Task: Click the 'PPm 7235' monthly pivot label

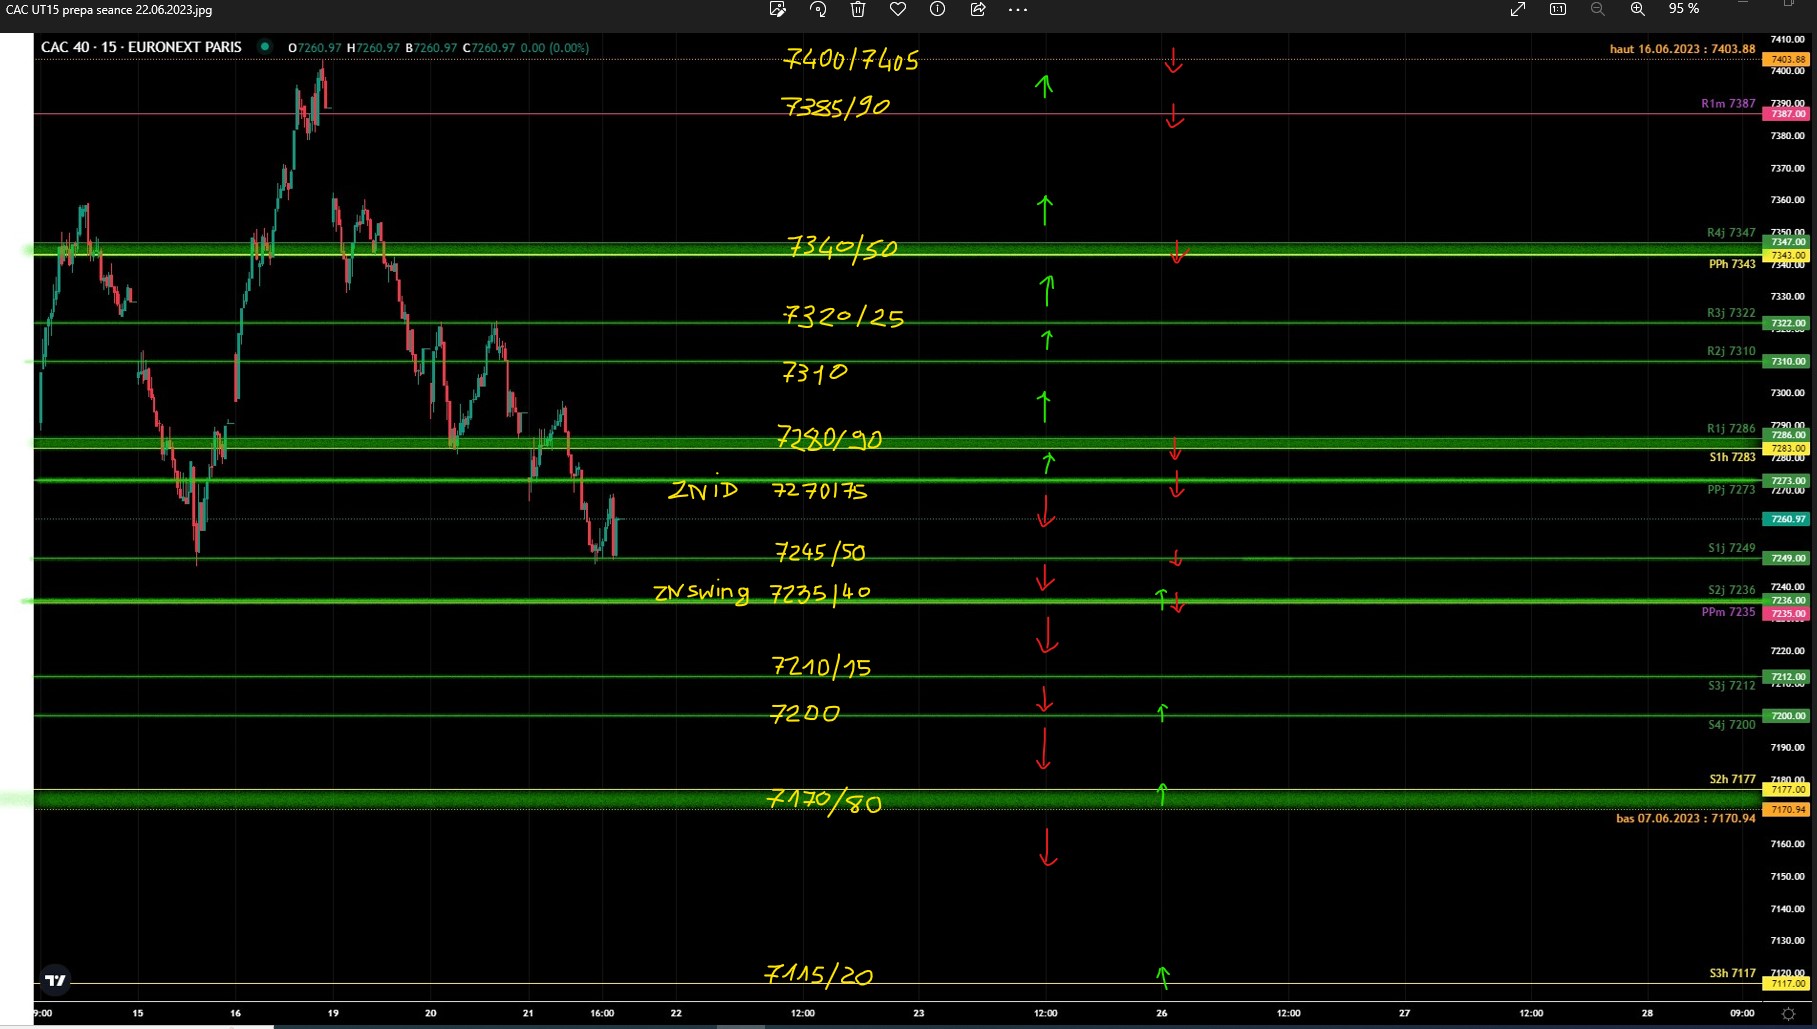Action: [1728, 612]
